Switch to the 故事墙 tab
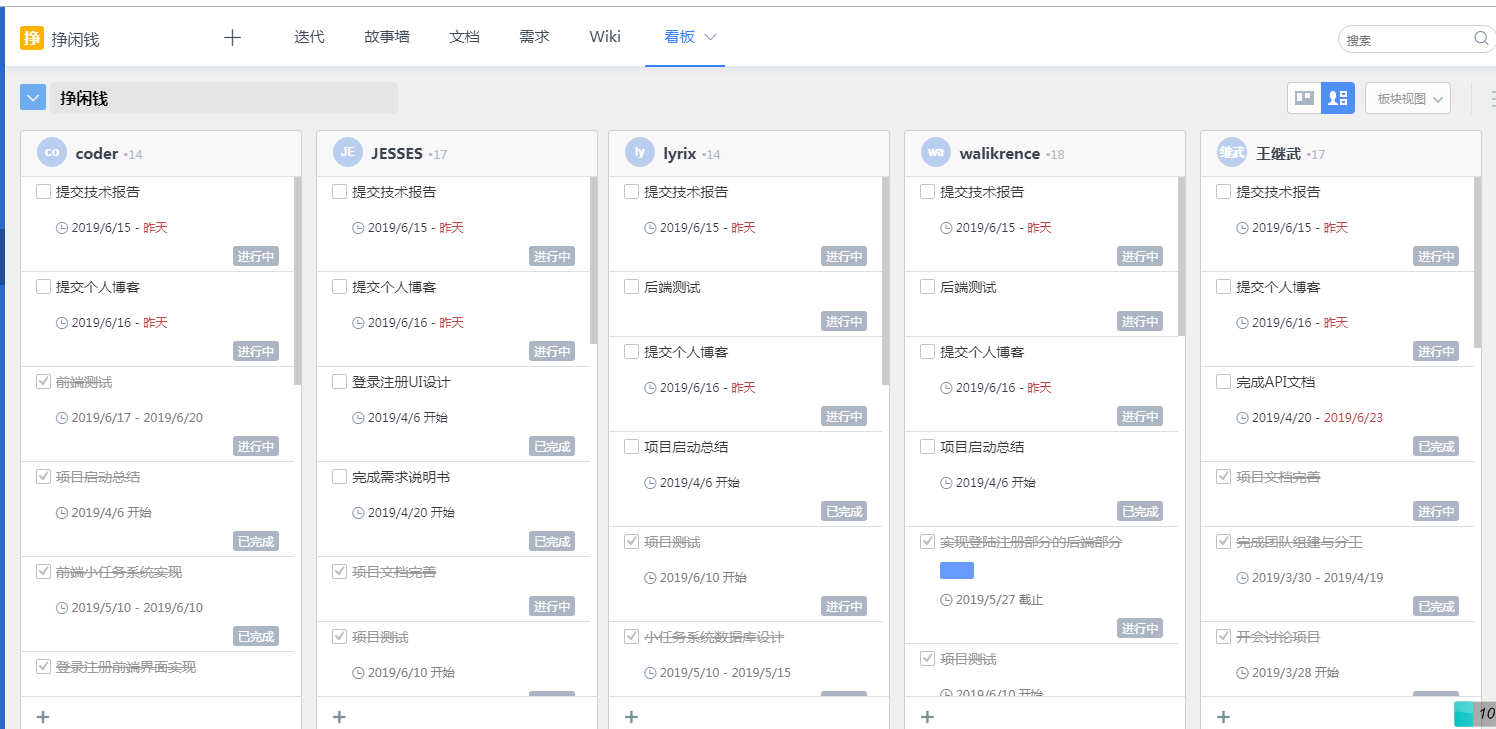 click(x=386, y=37)
